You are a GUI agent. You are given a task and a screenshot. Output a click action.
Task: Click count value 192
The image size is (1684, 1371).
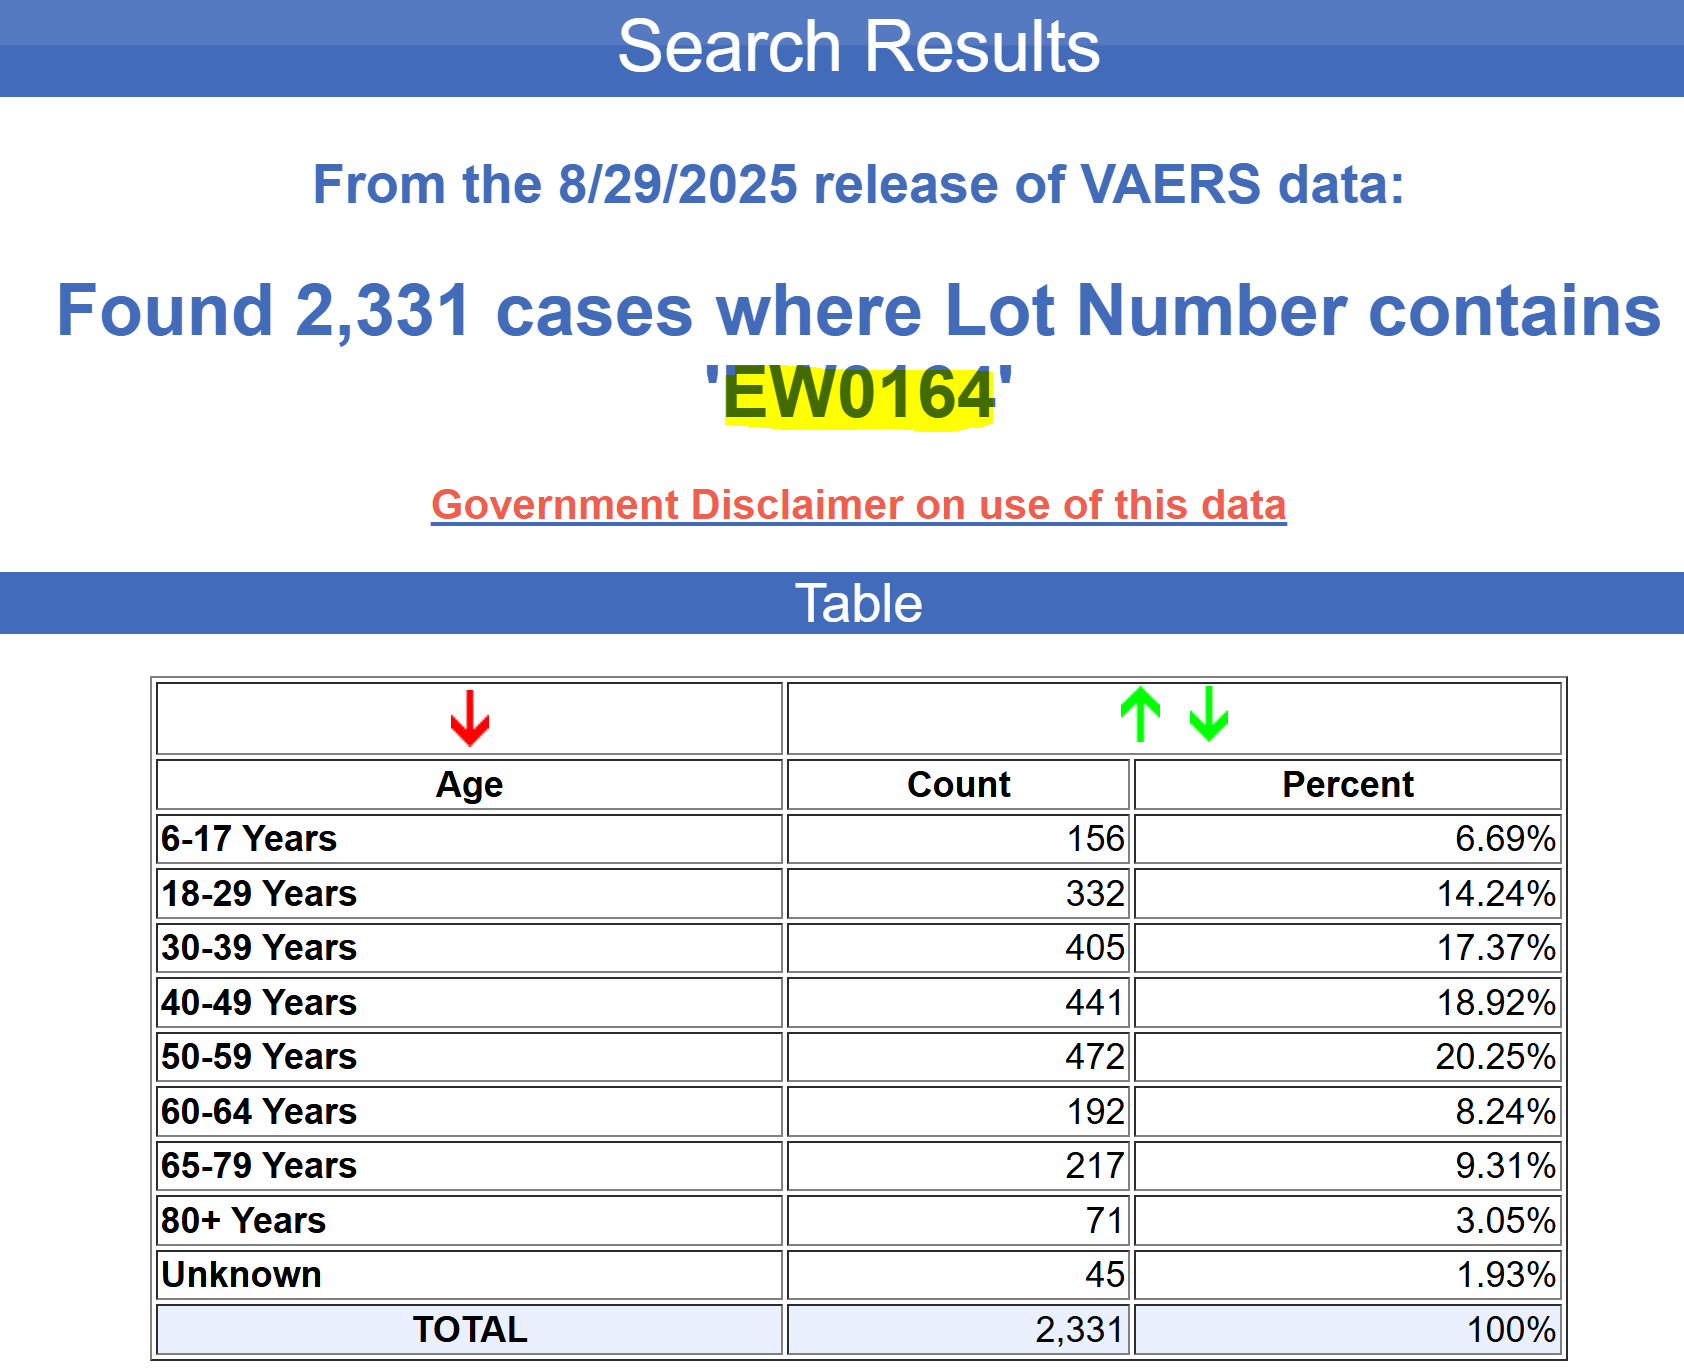[1095, 1112]
